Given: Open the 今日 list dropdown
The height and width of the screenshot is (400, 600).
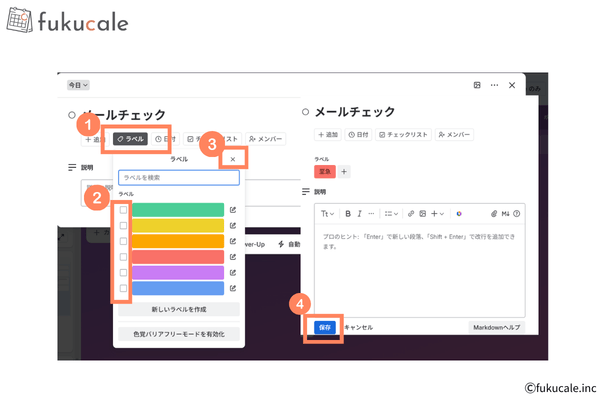Looking at the screenshot, I should click(79, 85).
